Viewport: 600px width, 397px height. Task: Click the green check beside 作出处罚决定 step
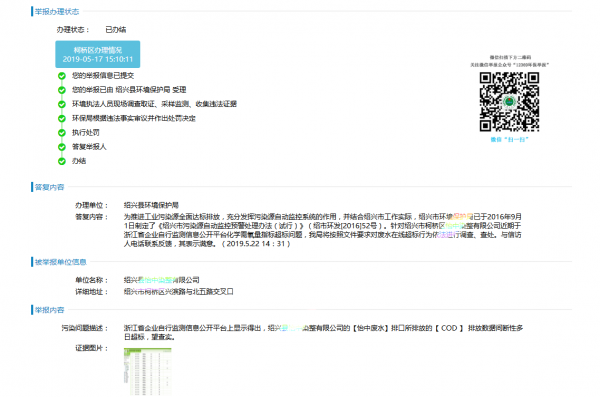(62, 119)
